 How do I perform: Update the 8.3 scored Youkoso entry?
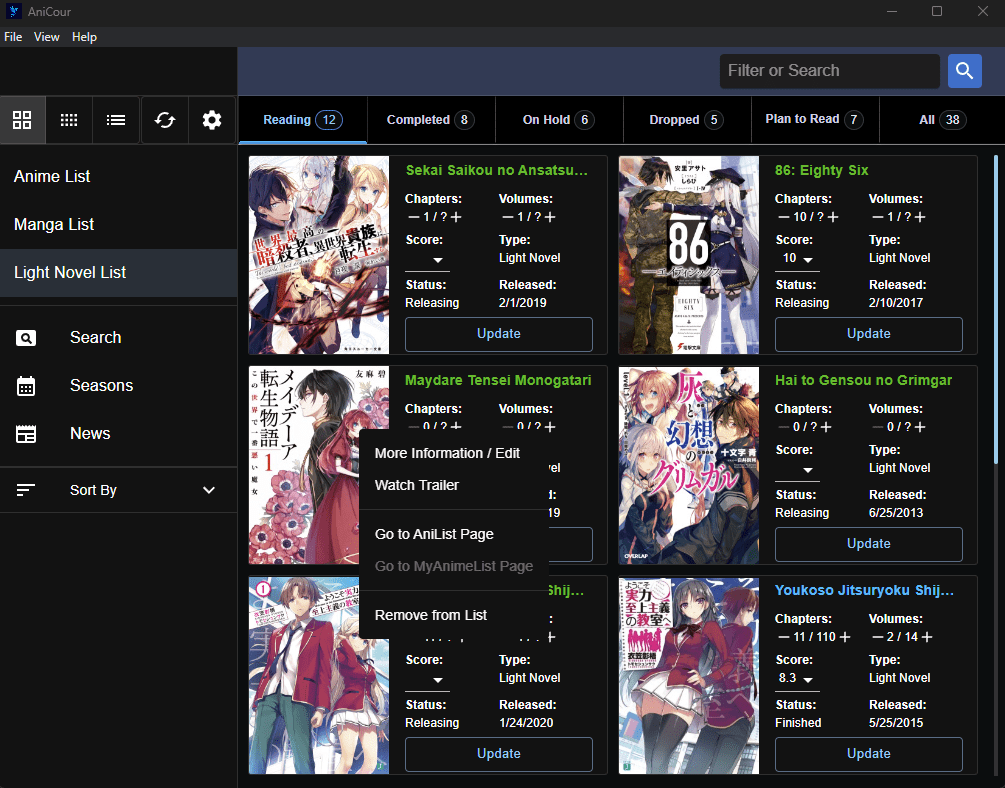click(x=868, y=754)
